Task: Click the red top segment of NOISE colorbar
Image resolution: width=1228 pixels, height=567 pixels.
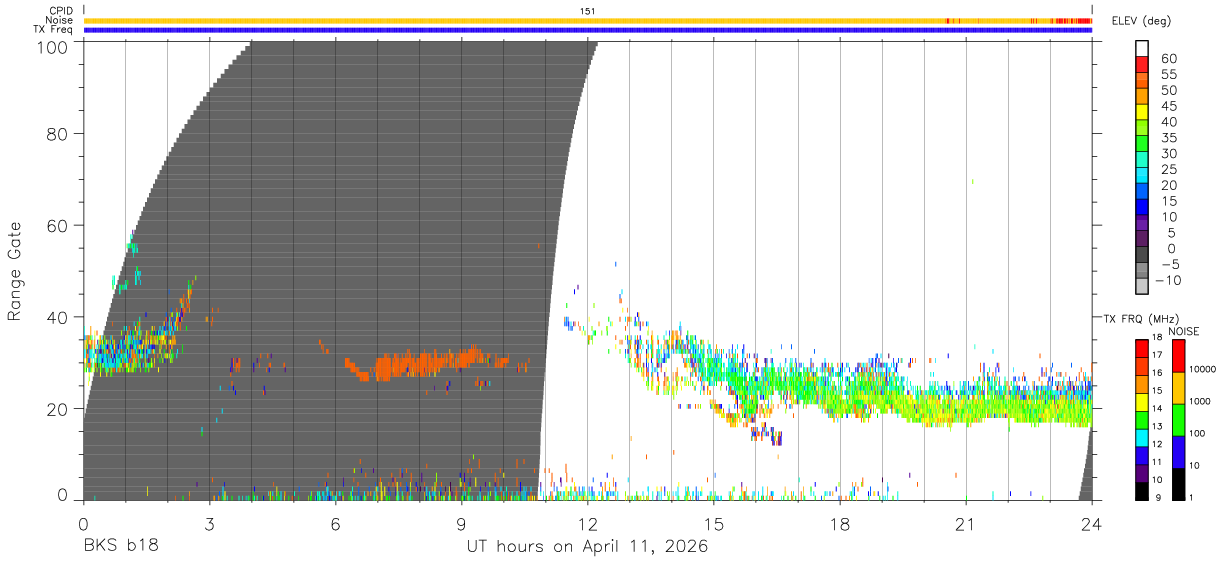Action: (x=1177, y=355)
